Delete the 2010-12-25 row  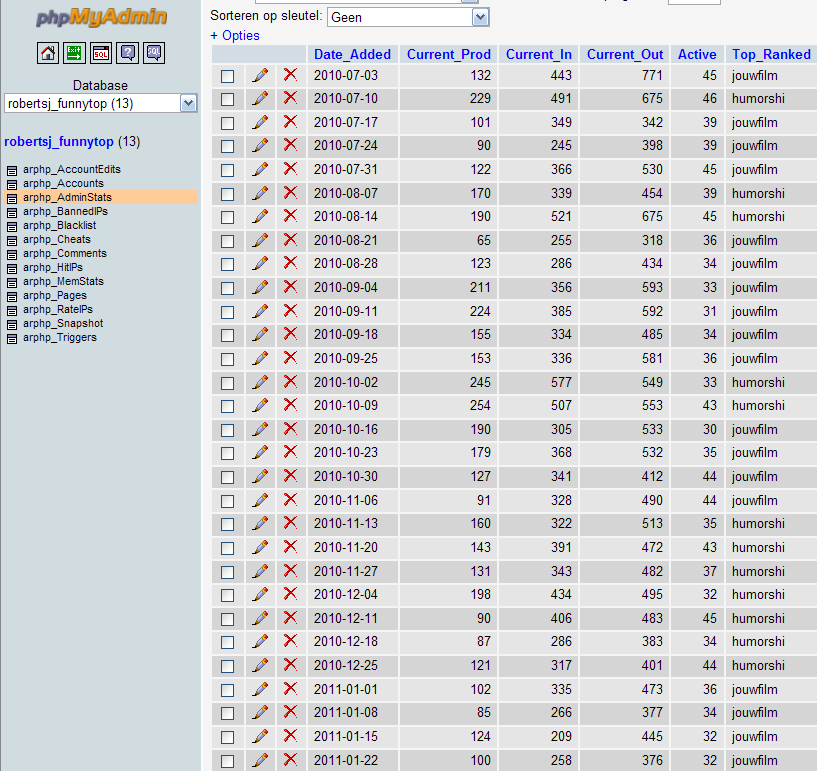click(x=290, y=665)
